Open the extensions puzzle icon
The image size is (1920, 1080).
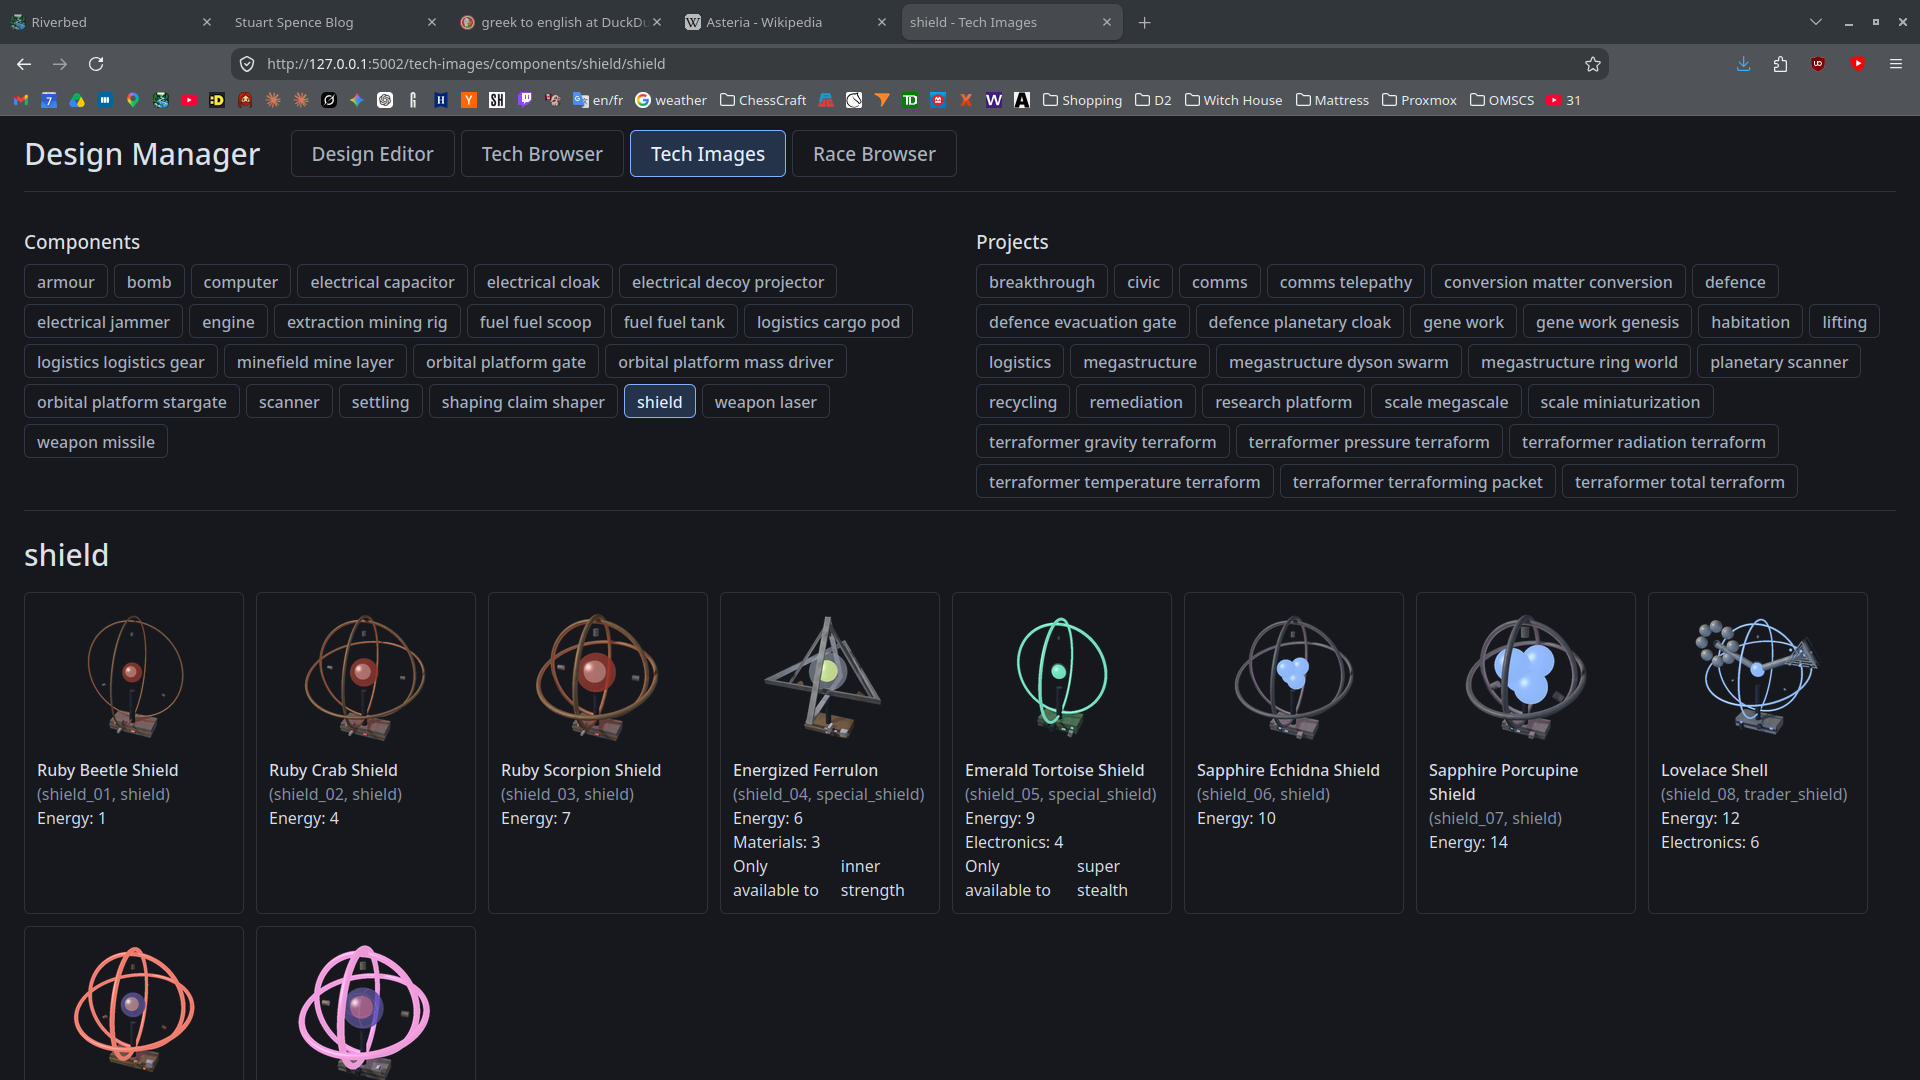(1780, 64)
